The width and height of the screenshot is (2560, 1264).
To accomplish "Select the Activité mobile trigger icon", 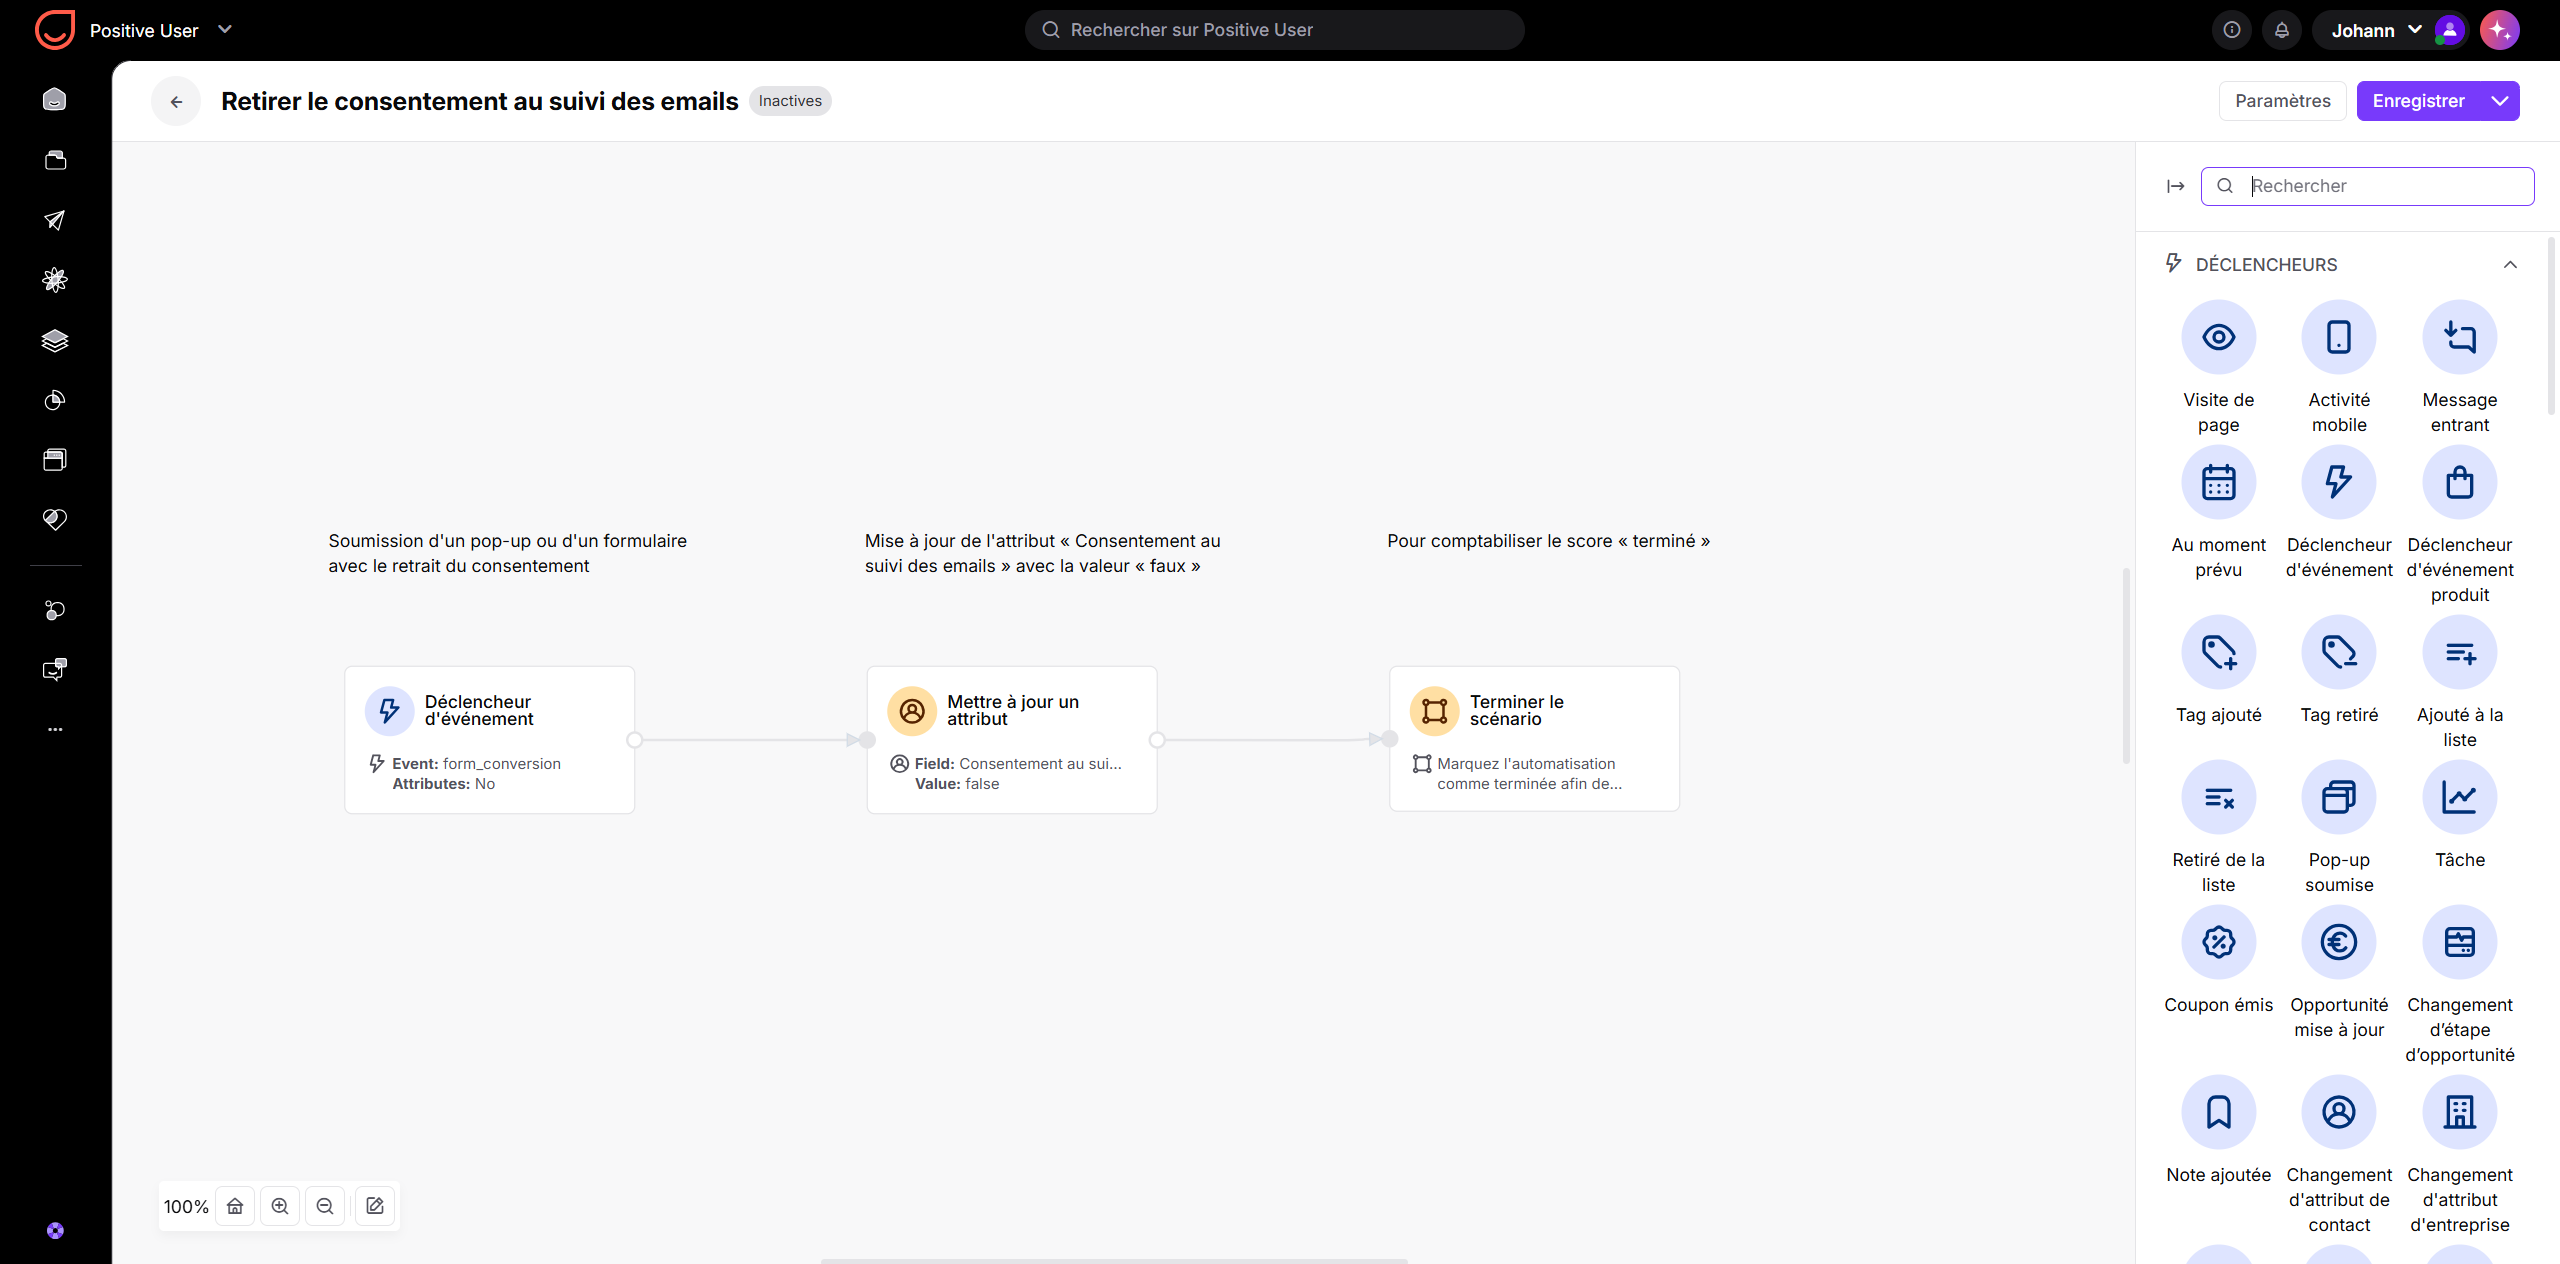I will point(2338,337).
